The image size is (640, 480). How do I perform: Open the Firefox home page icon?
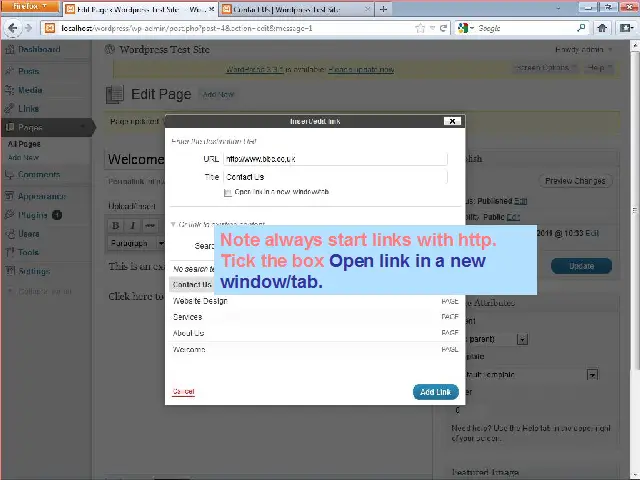coord(602,28)
